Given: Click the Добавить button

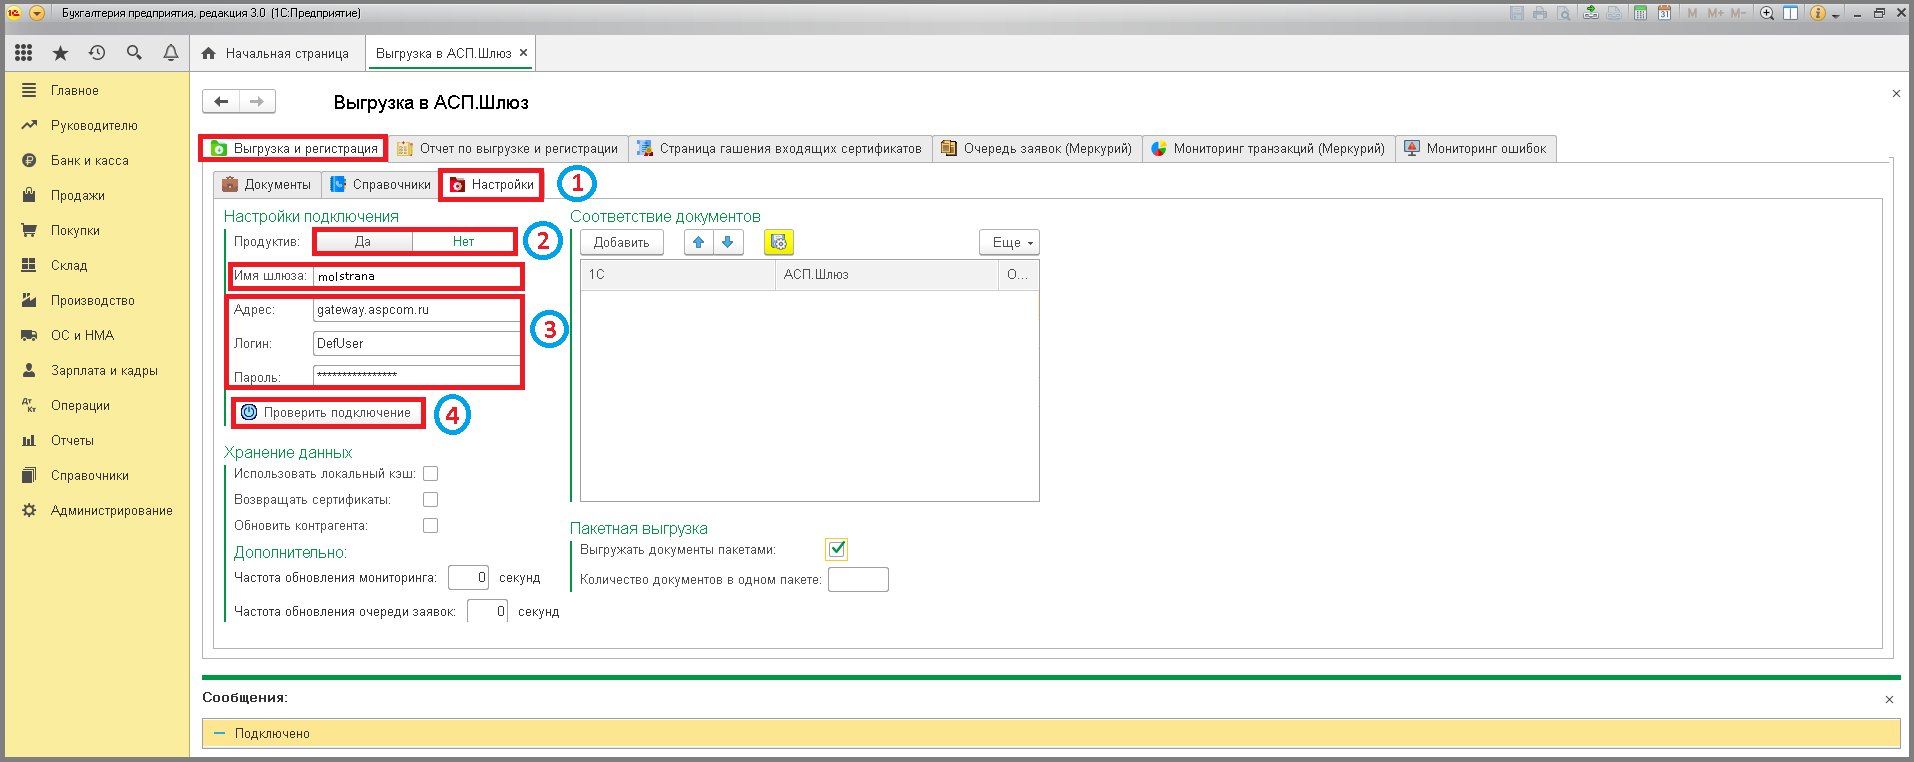Looking at the screenshot, I should coord(621,242).
